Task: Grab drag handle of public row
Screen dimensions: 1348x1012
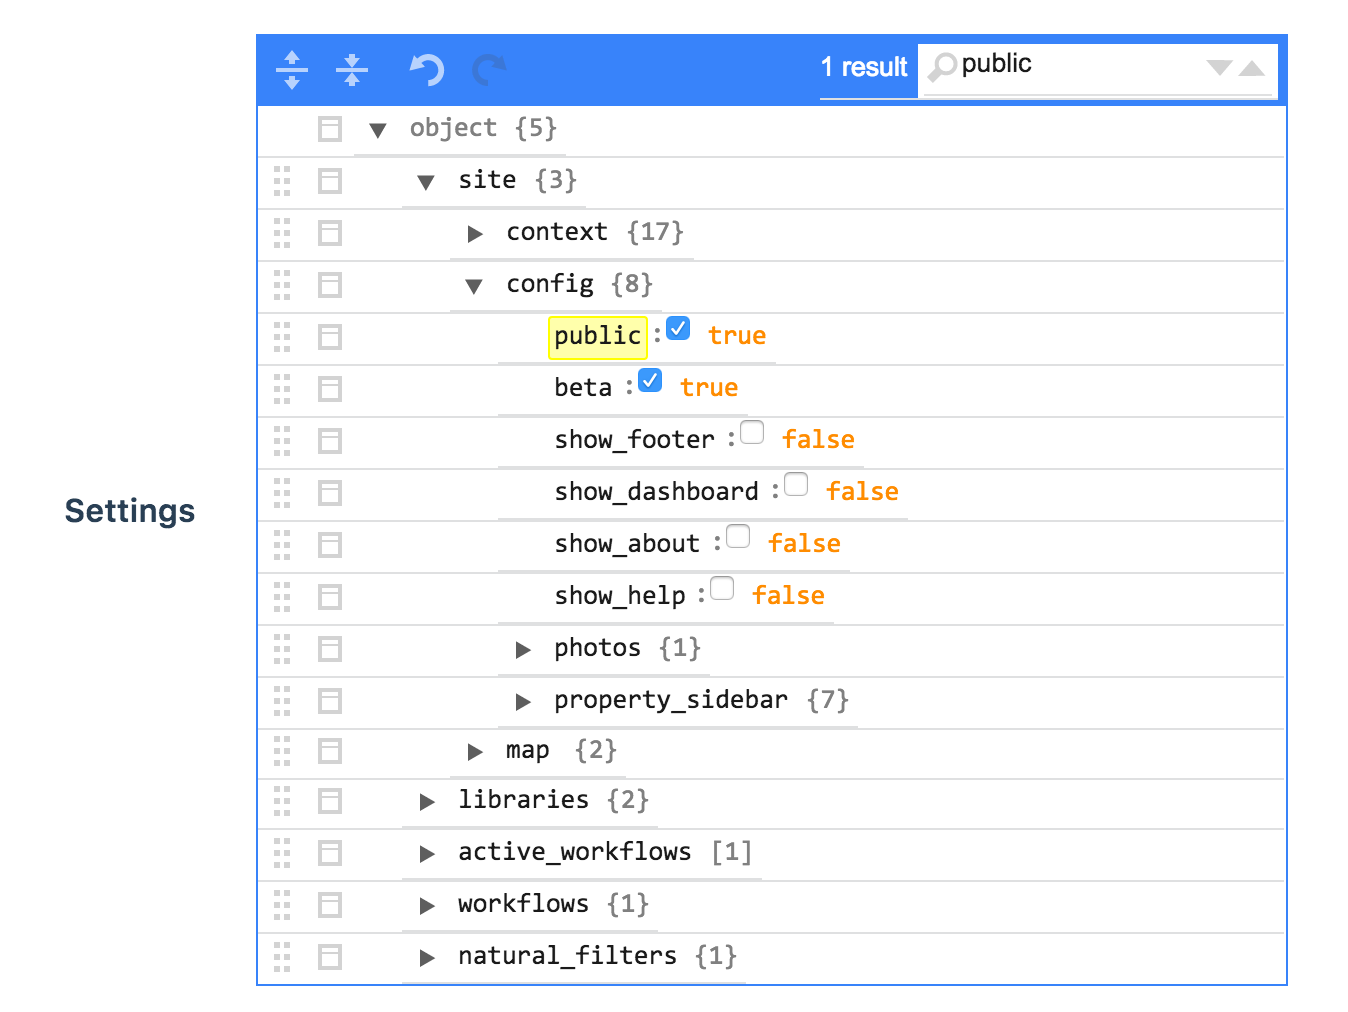Action: tap(282, 337)
